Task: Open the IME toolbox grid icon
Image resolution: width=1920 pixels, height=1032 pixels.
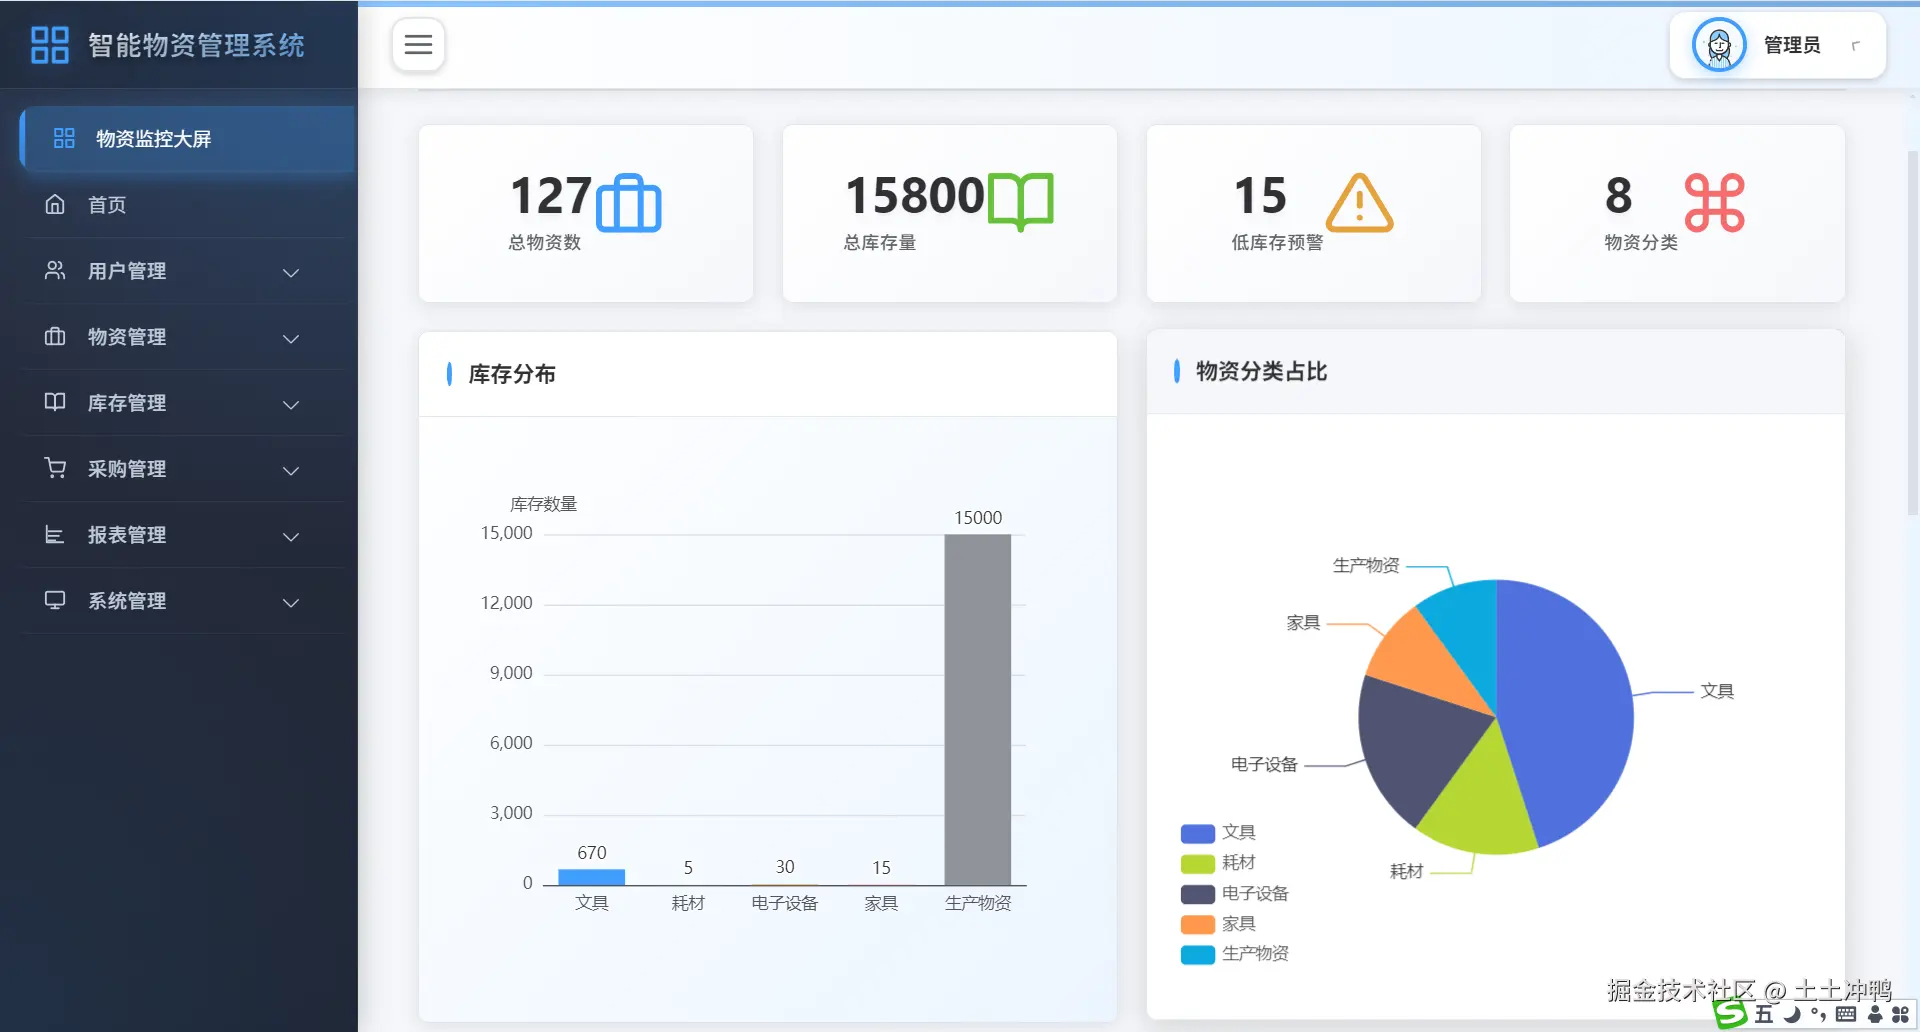Action: pyautogui.click(x=1901, y=1014)
